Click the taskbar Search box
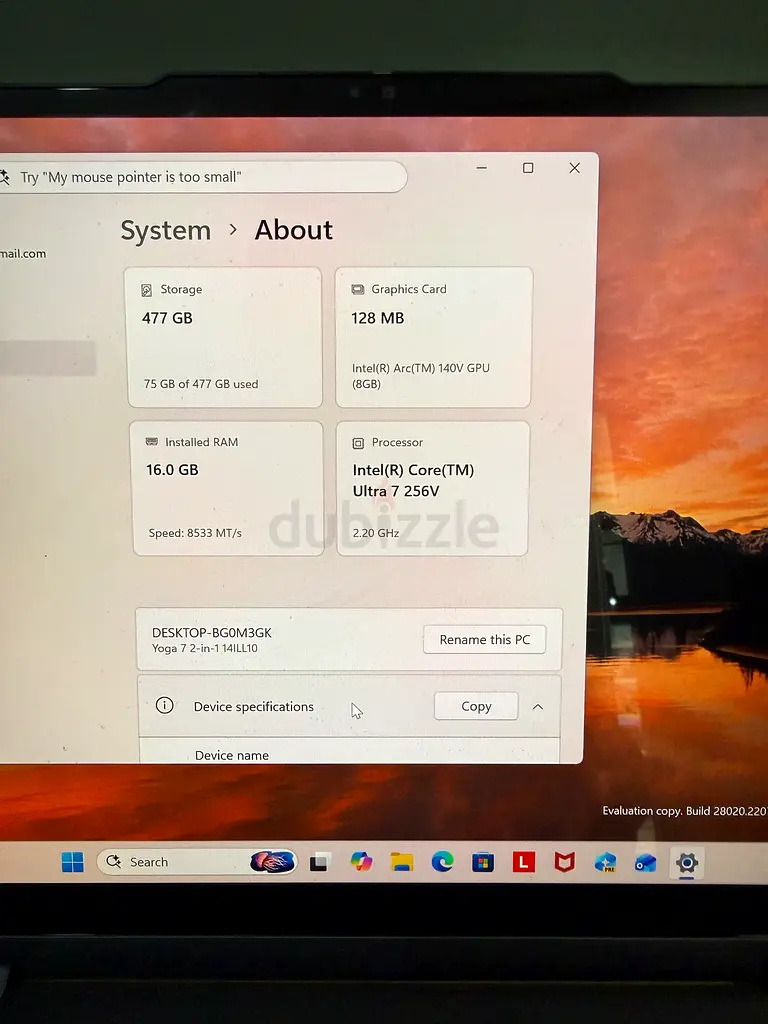This screenshot has width=768, height=1024. click(197, 862)
